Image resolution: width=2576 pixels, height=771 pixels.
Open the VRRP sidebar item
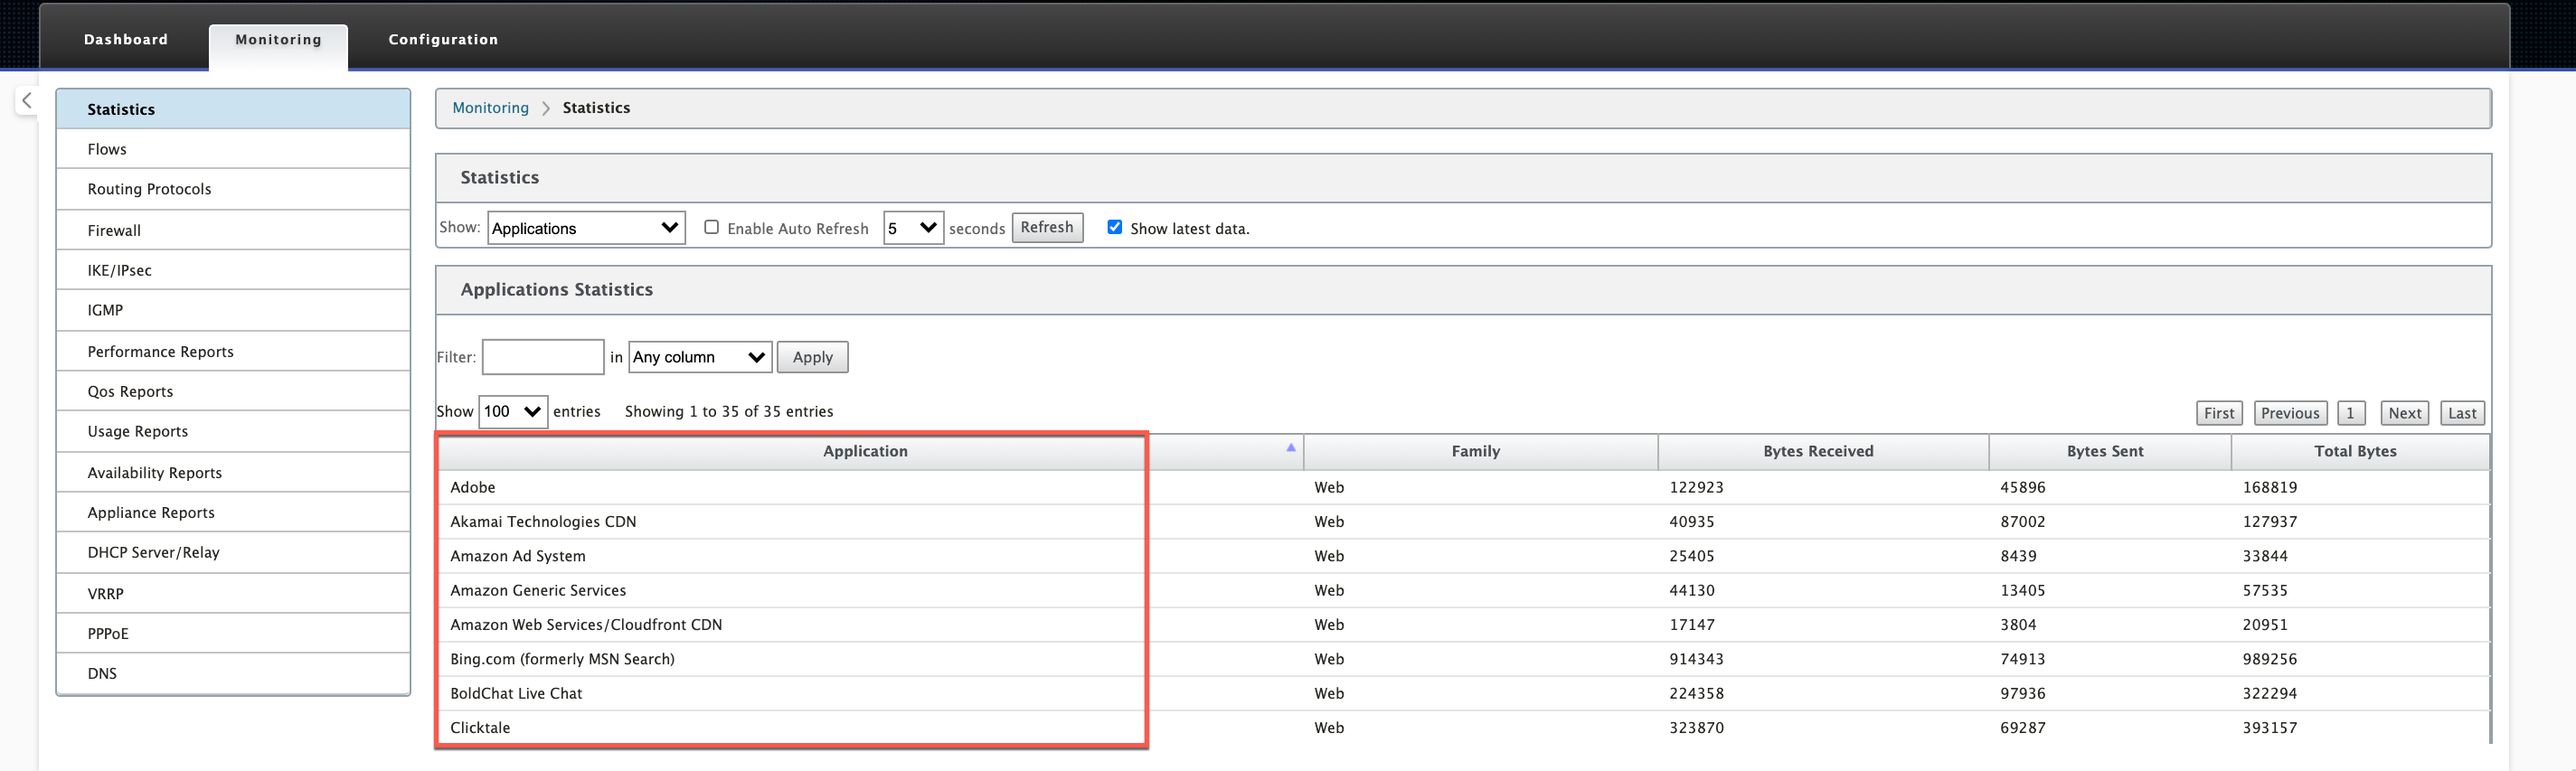233,593
